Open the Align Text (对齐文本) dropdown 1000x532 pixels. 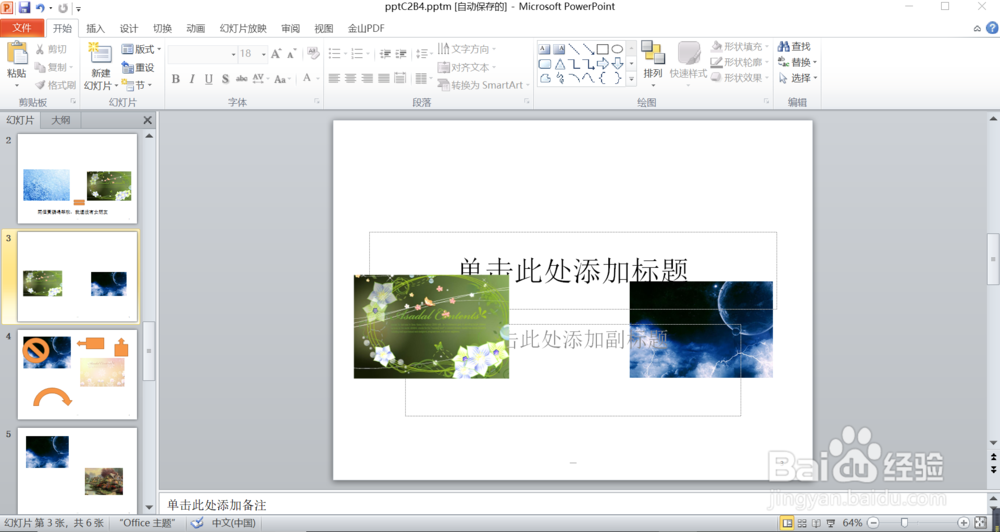(467, 67)
